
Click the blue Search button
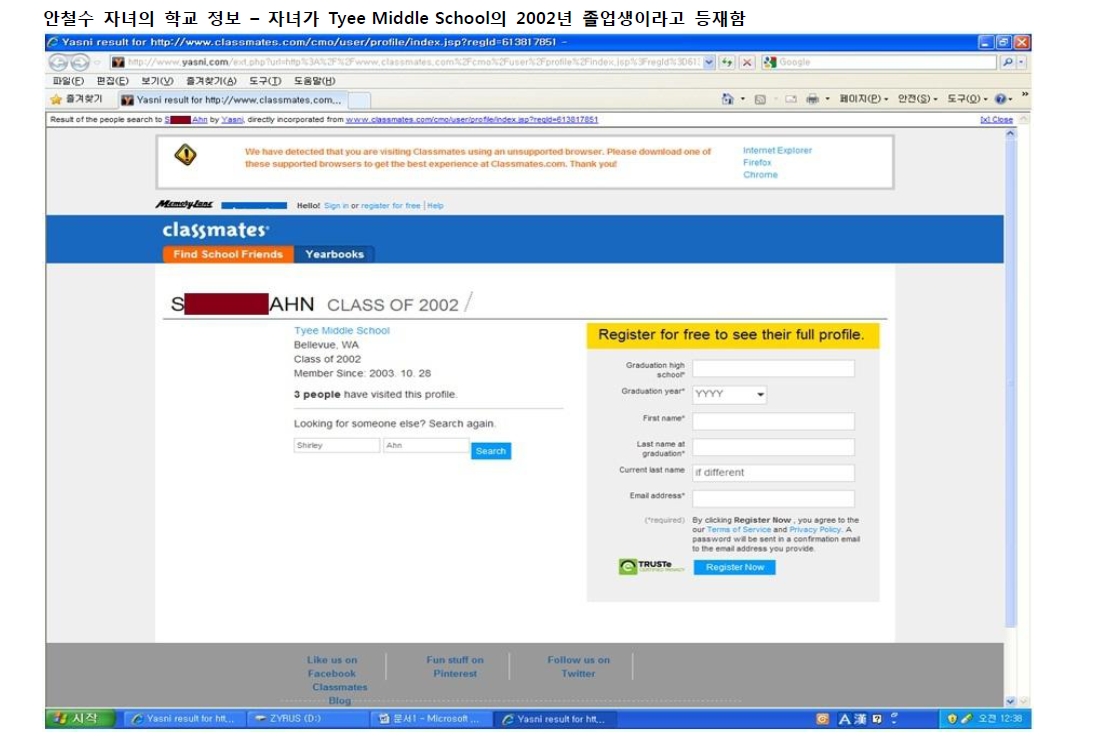491,451
